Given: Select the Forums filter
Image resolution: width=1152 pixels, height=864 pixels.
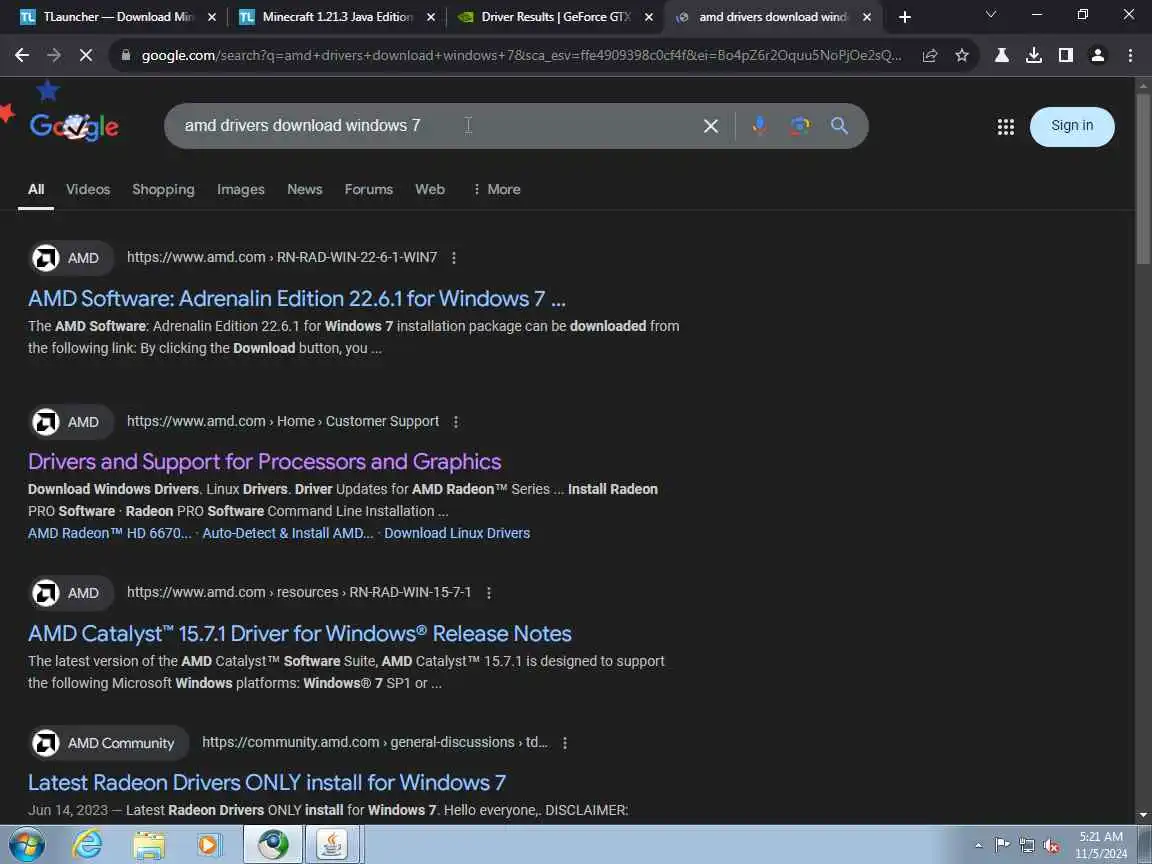Looking at the screenshot, I should click(368, 190).
